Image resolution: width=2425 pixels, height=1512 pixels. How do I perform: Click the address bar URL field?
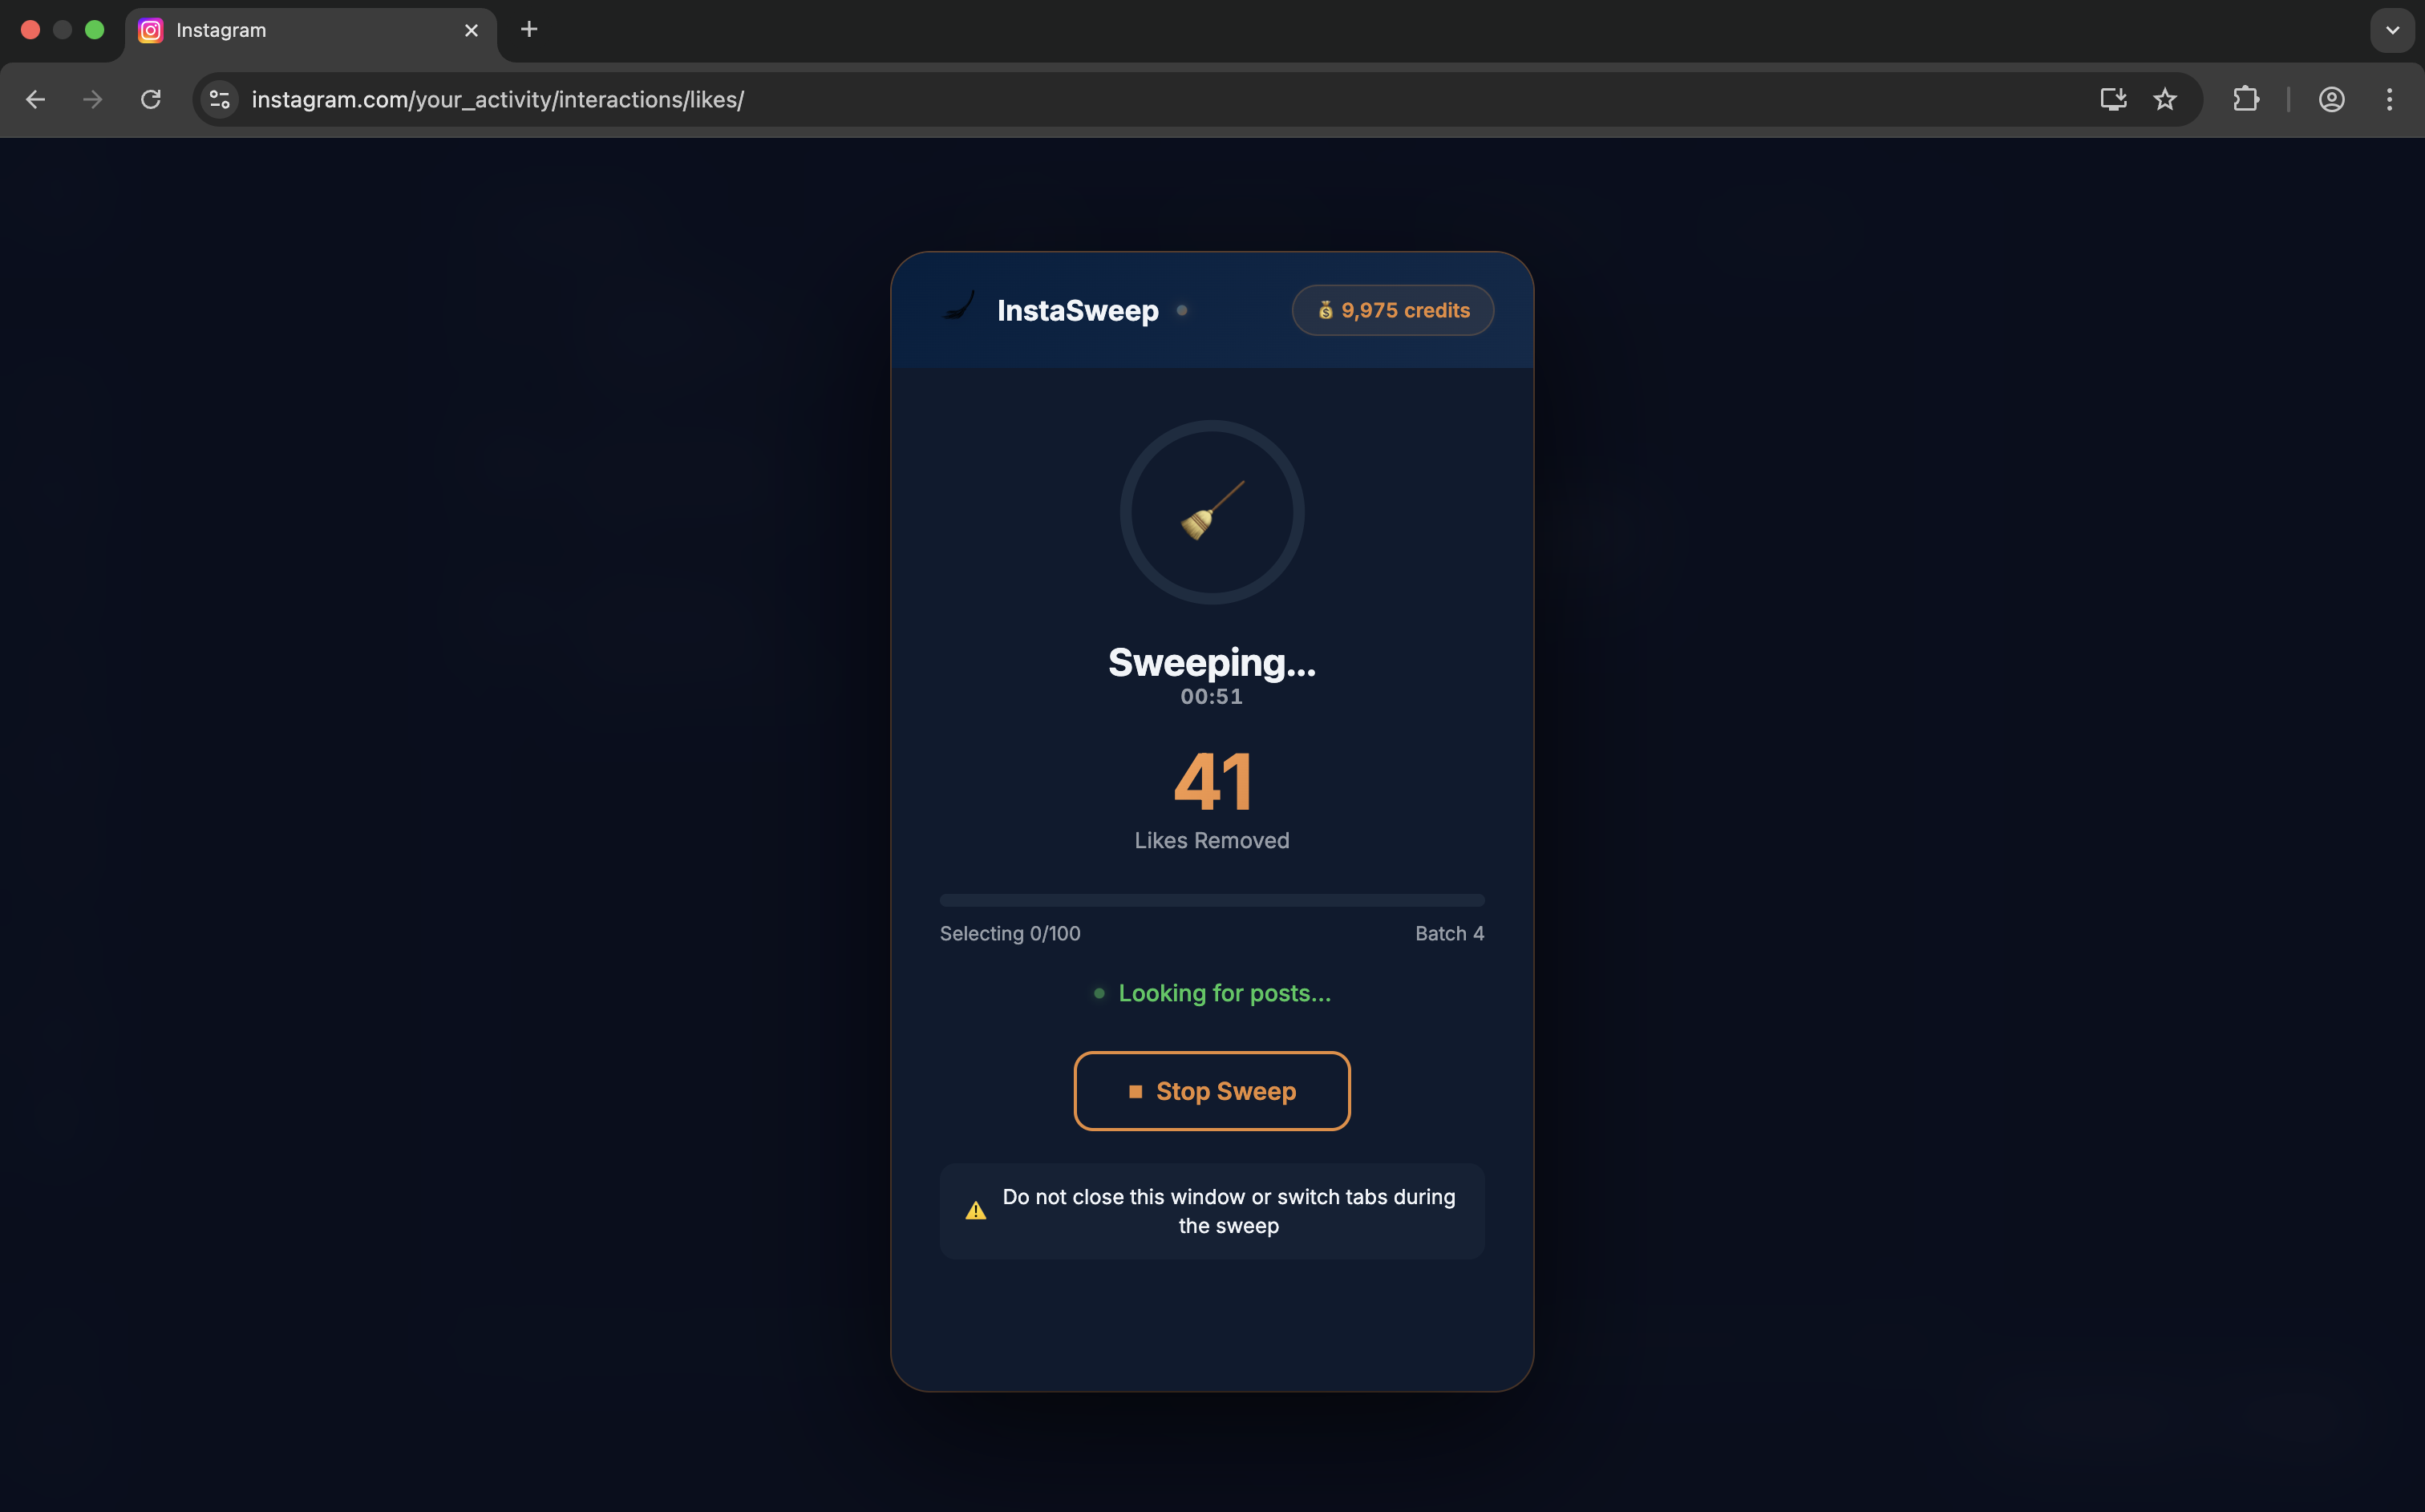pos(1100,99)
